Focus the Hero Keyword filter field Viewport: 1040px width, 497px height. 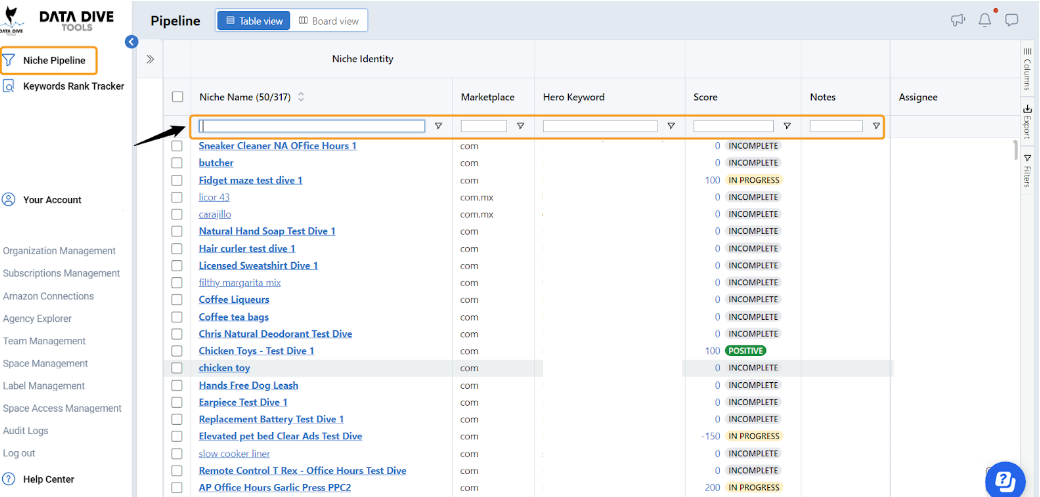click(x=600, y=125)
